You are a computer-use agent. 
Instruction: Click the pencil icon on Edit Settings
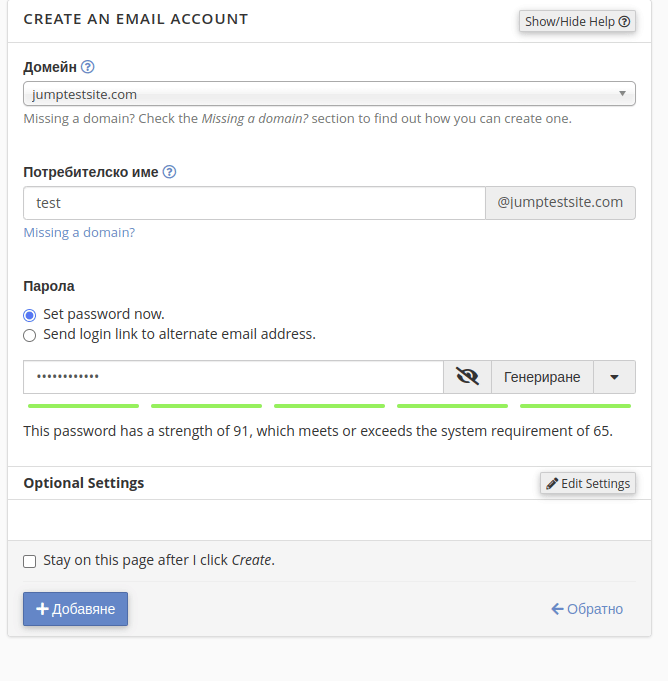click(552, 483)
